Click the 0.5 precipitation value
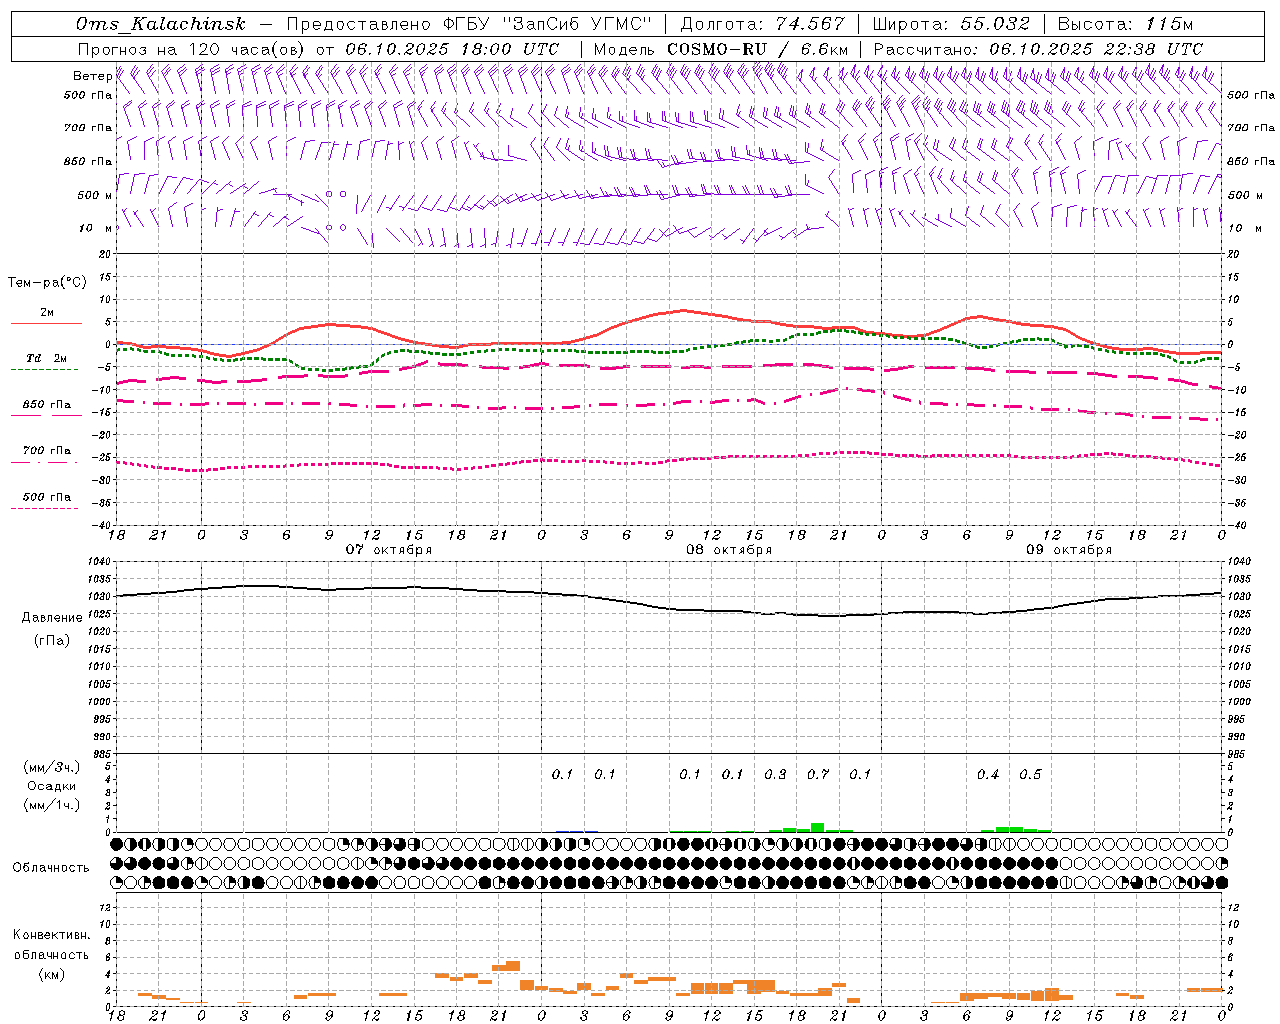 pyautogui.click(x=1030, y=775)
